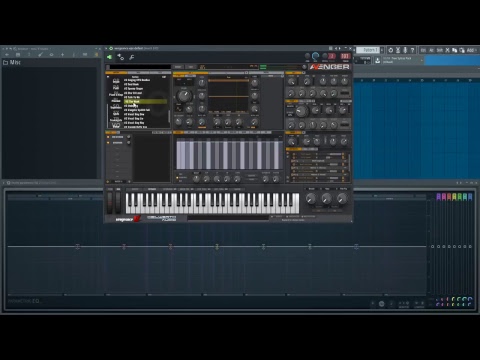This screenshot has width=480, height=360.
Task: Click the leftmost EQ band handle
Action: point(77,247)
